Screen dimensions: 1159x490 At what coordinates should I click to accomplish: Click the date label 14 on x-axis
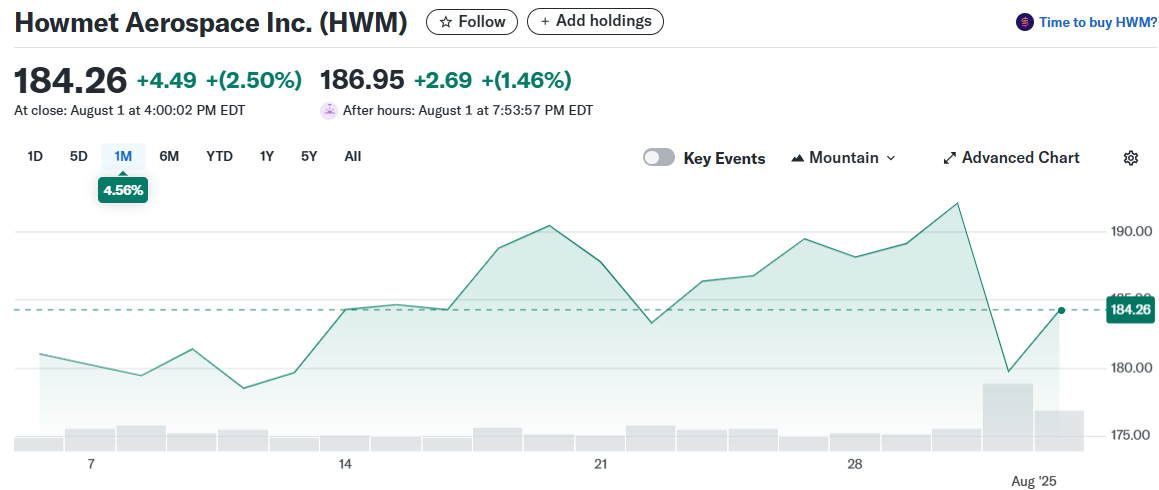point(344,464)
